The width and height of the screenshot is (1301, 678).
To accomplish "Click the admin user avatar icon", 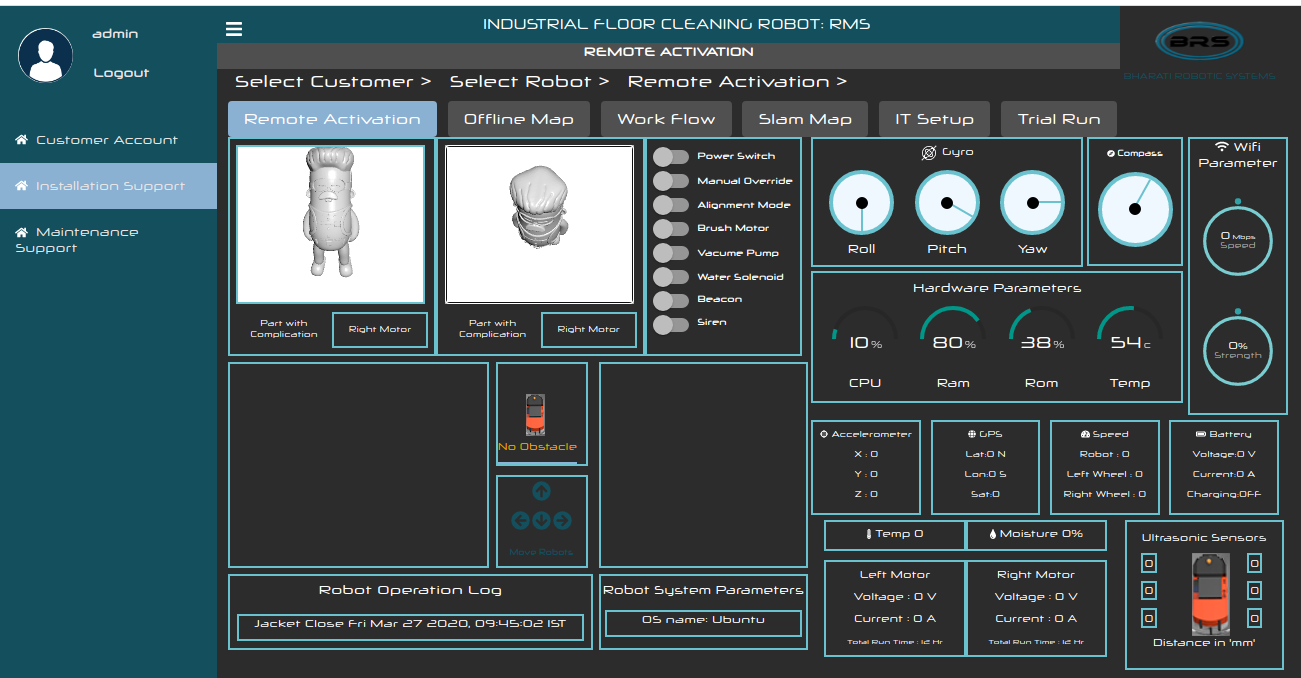I will point(45,55).
